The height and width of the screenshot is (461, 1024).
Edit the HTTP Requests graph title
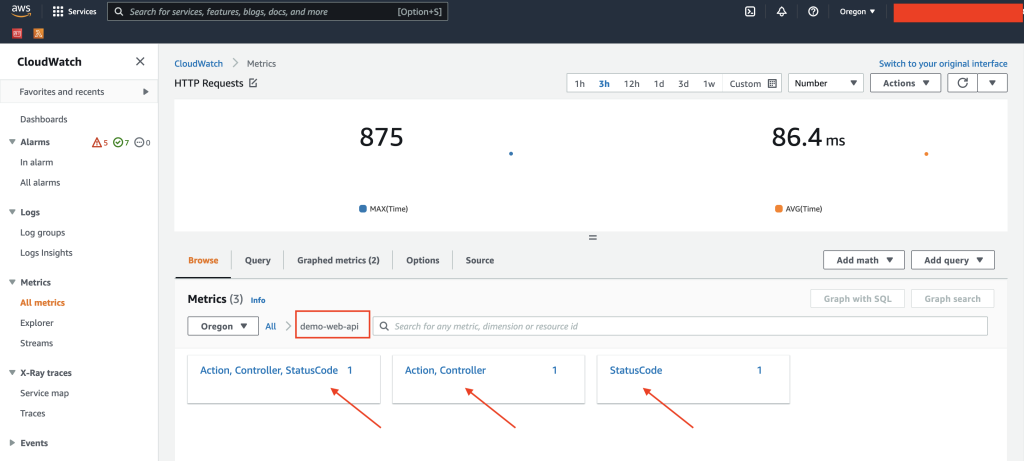253,83
